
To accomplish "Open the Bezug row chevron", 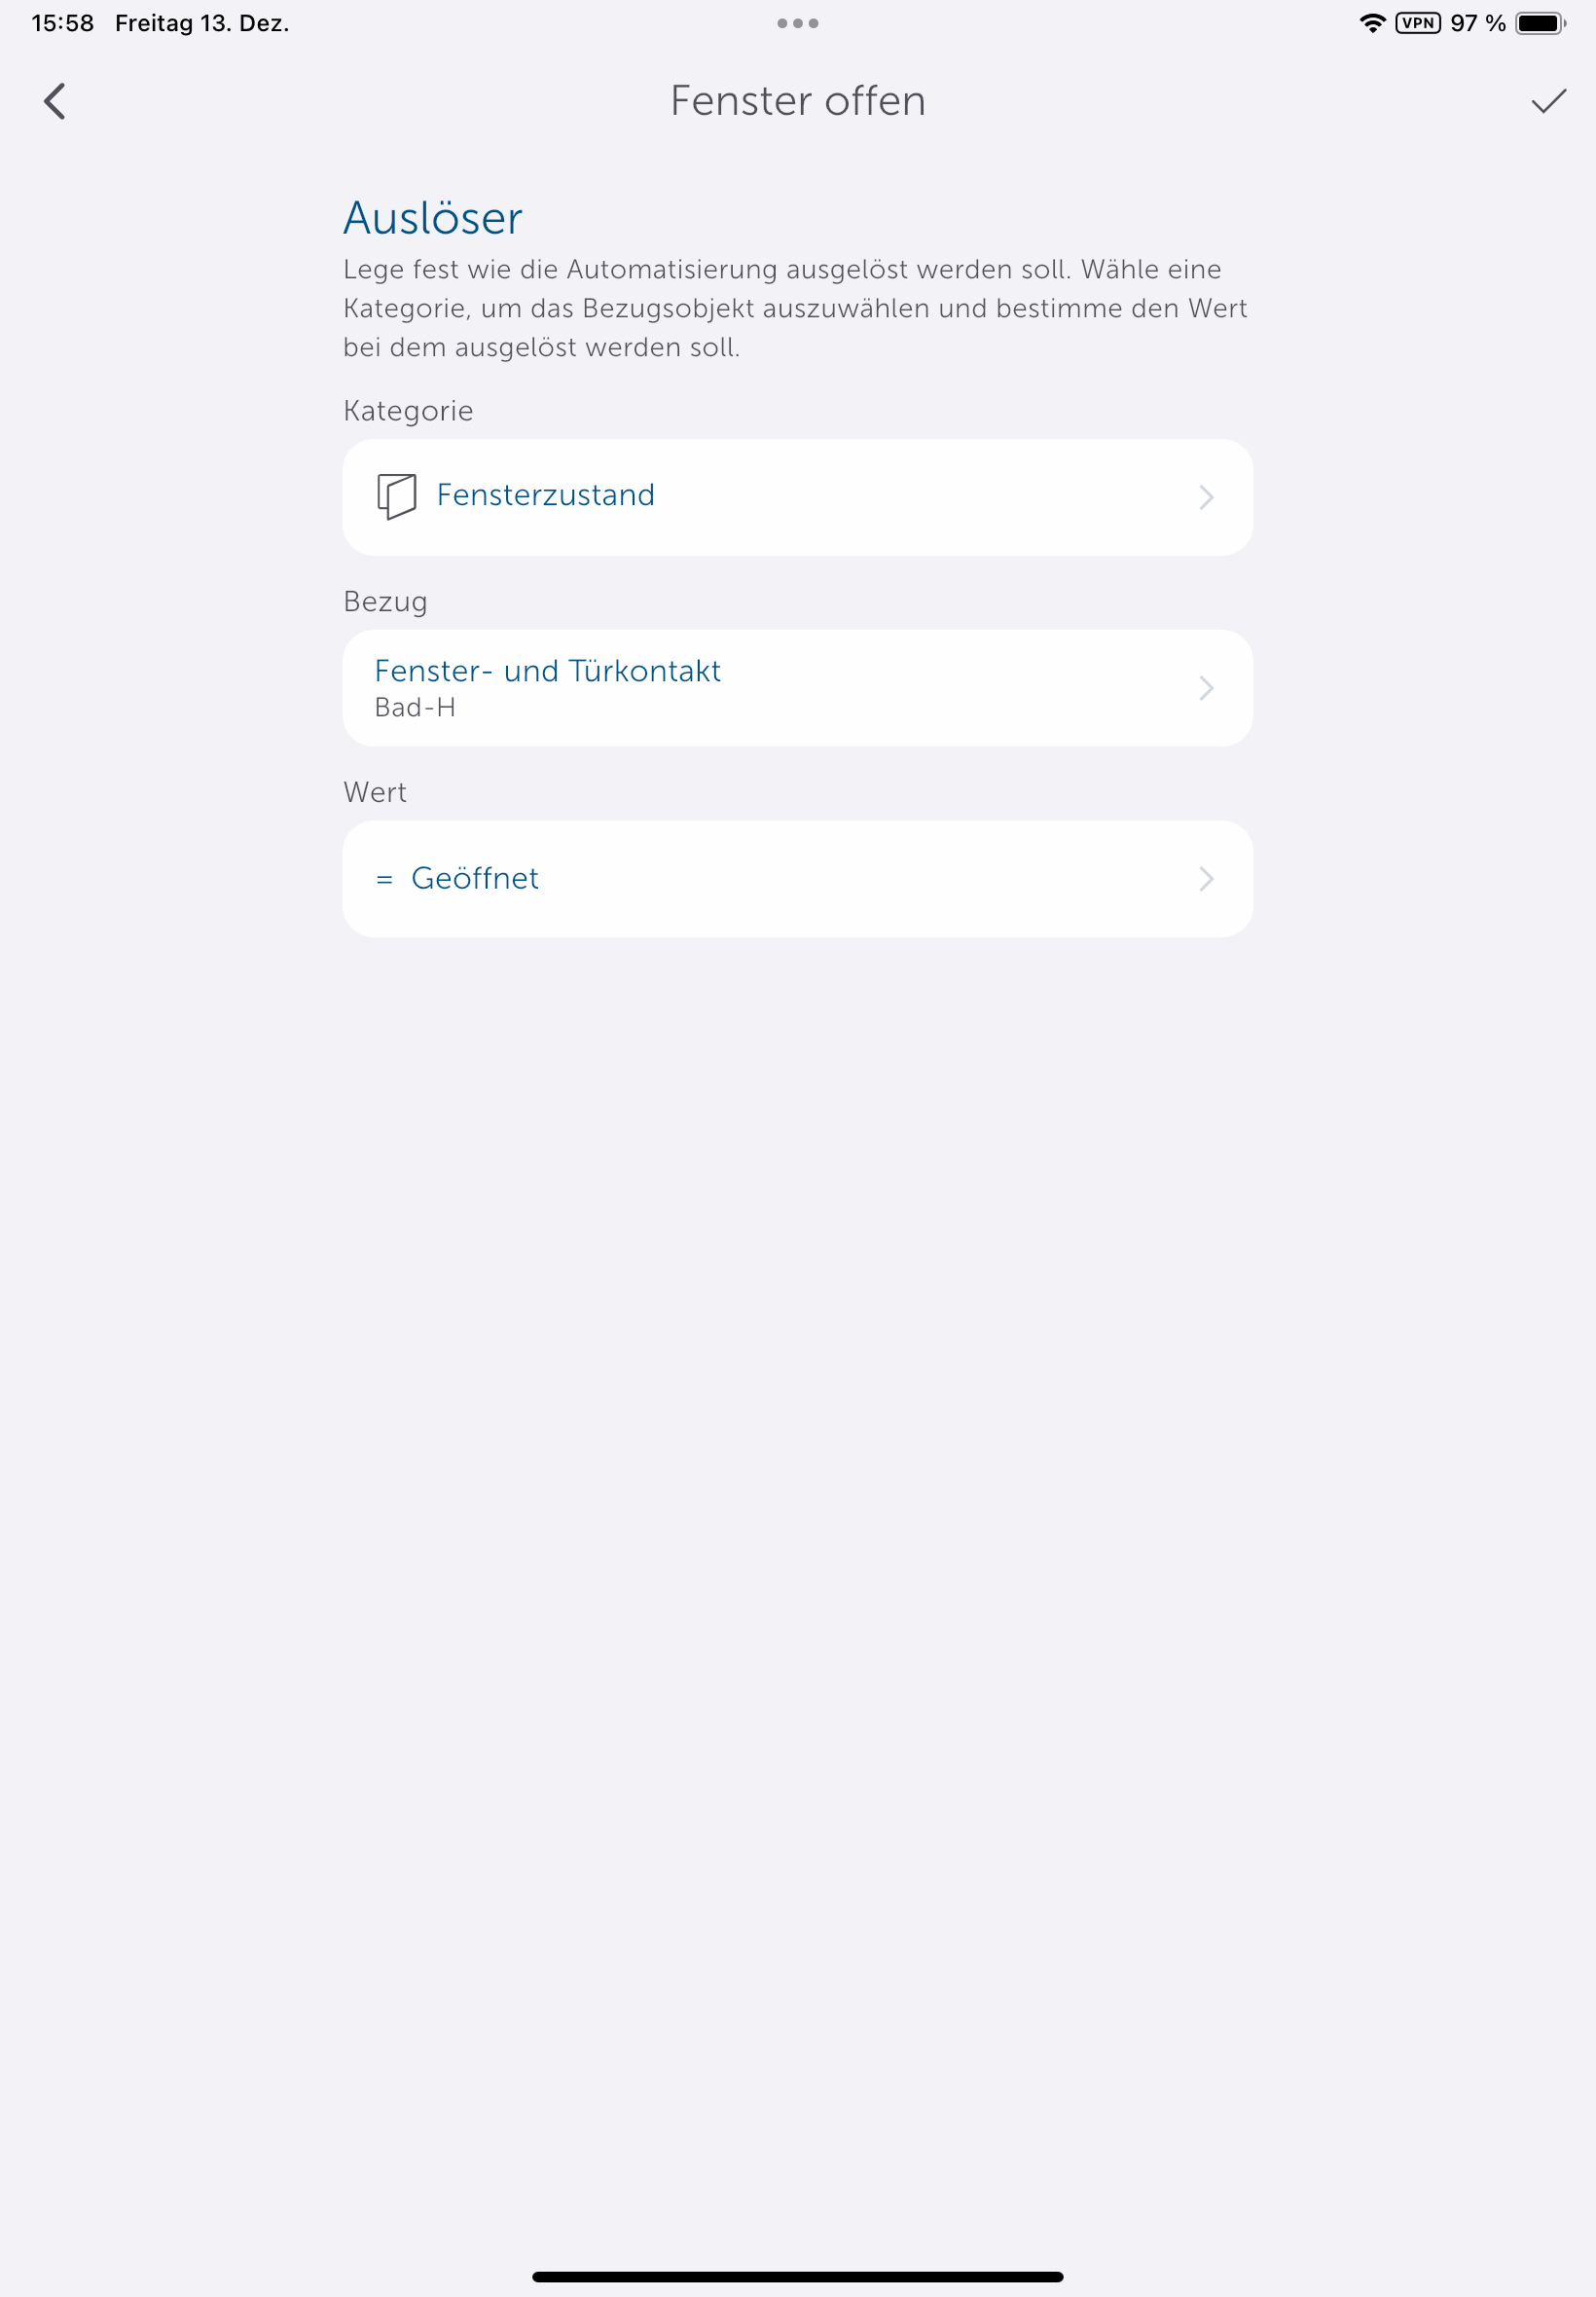I will pyautogui.click(x=1206, y=688).
